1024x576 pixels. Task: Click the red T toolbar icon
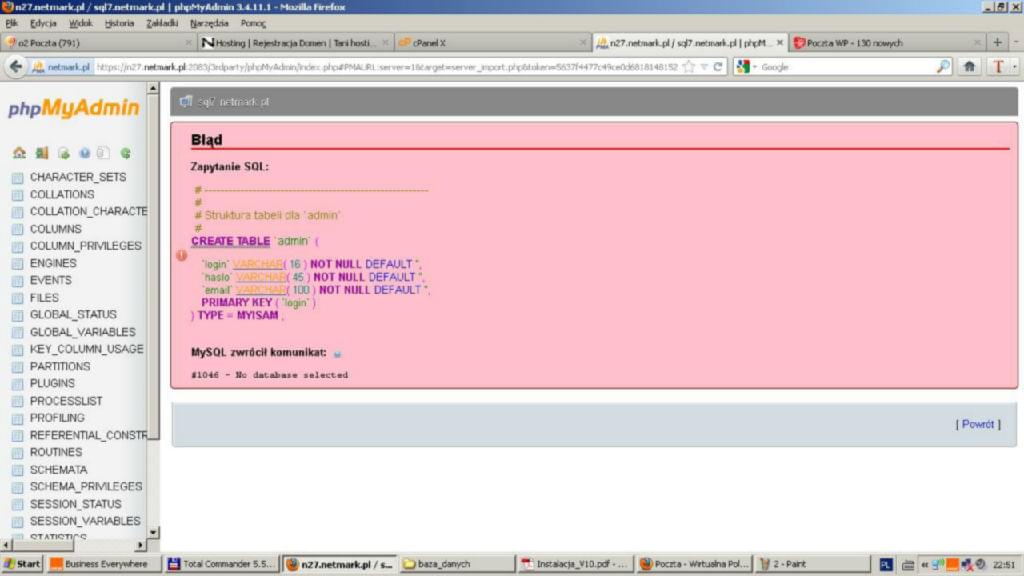click(x=998, y=67)
